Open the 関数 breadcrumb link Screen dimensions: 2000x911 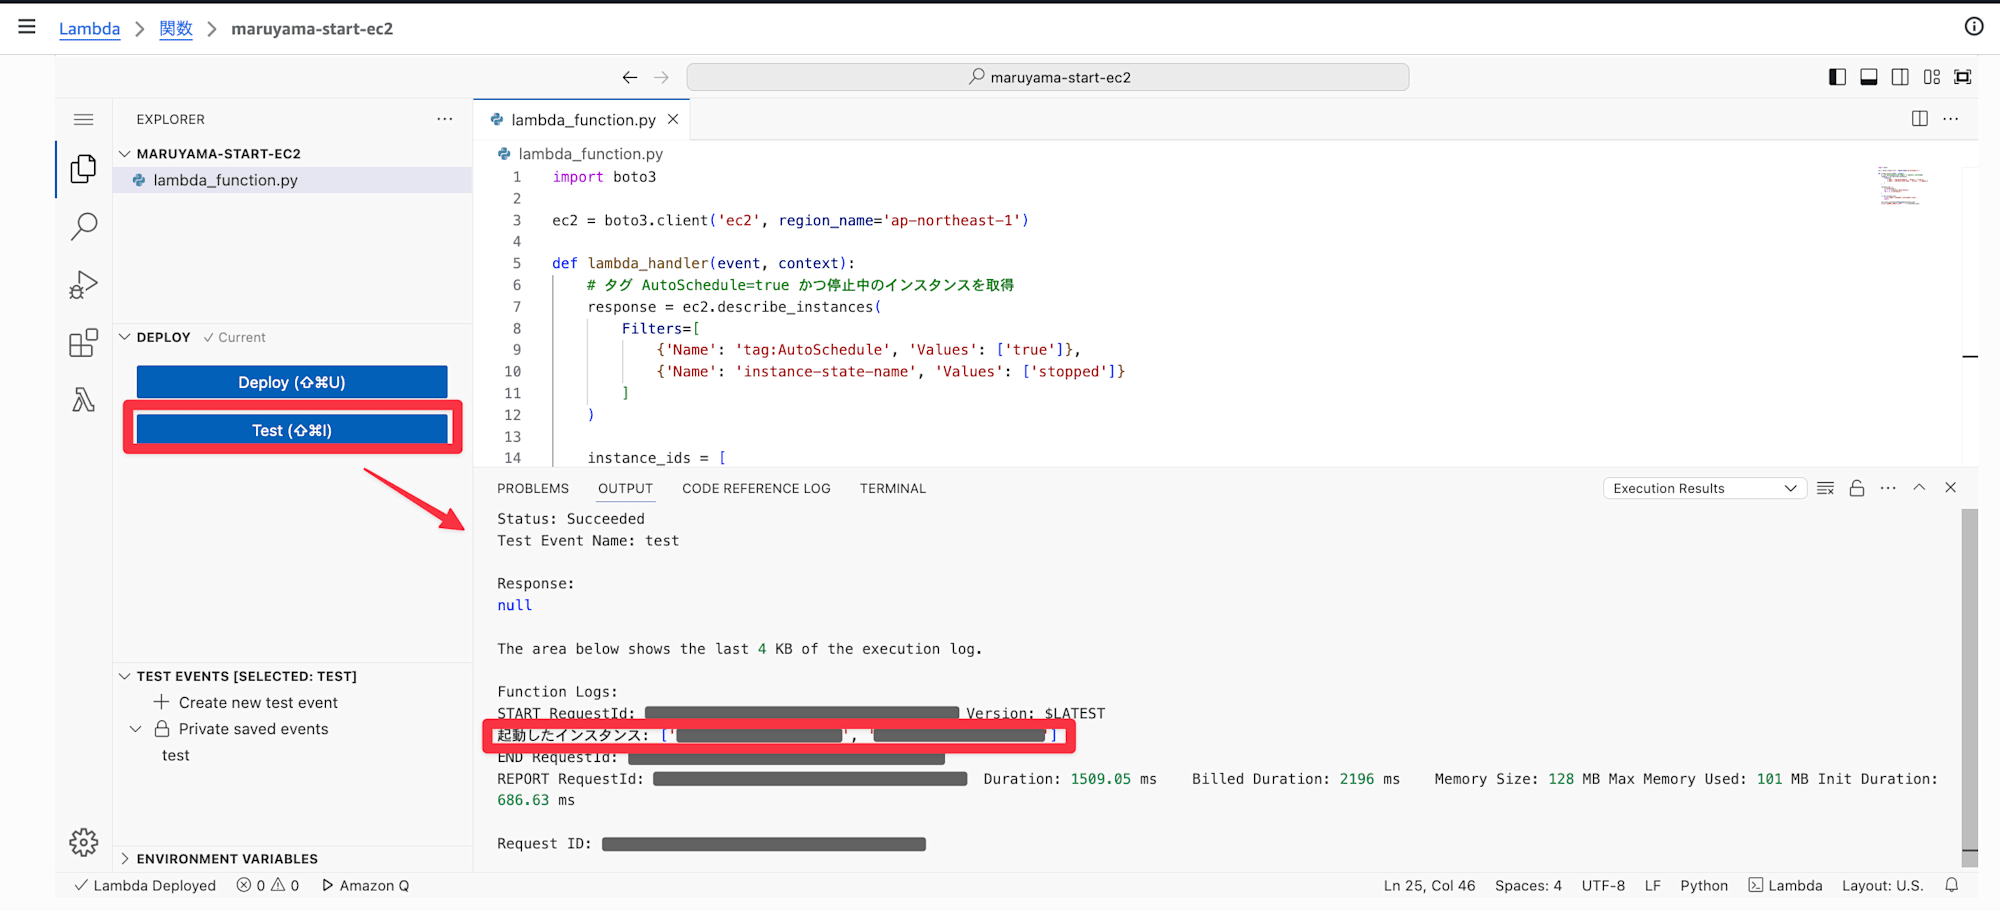[176, 28]
